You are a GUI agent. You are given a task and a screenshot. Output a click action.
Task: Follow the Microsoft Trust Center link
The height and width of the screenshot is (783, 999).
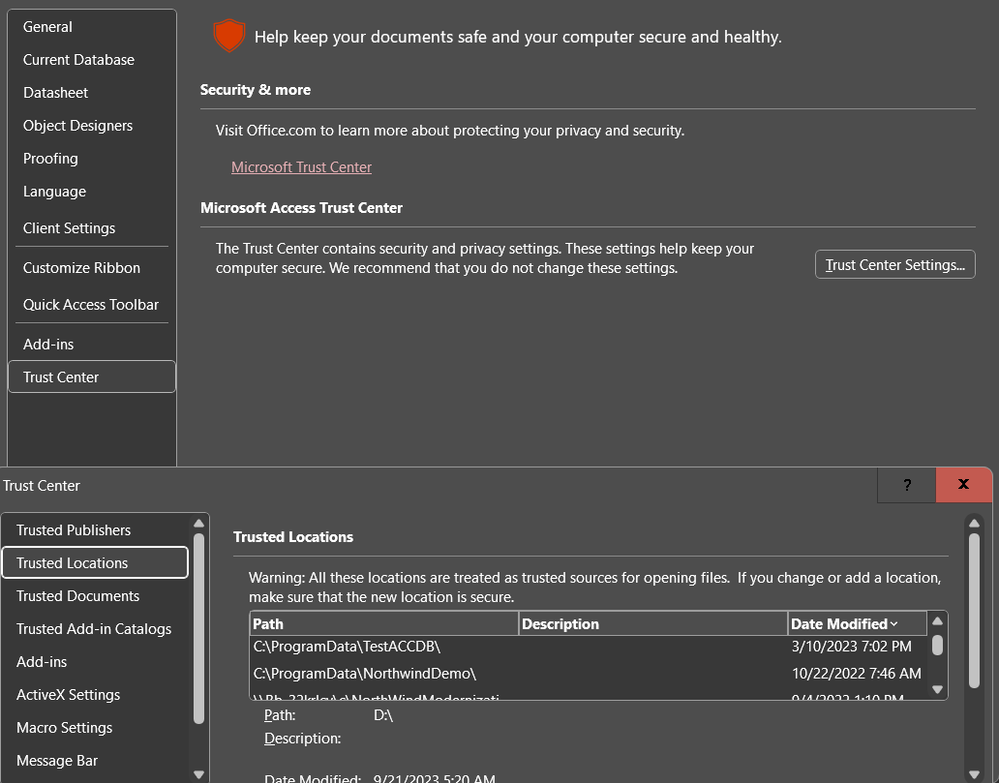point(301,167)
